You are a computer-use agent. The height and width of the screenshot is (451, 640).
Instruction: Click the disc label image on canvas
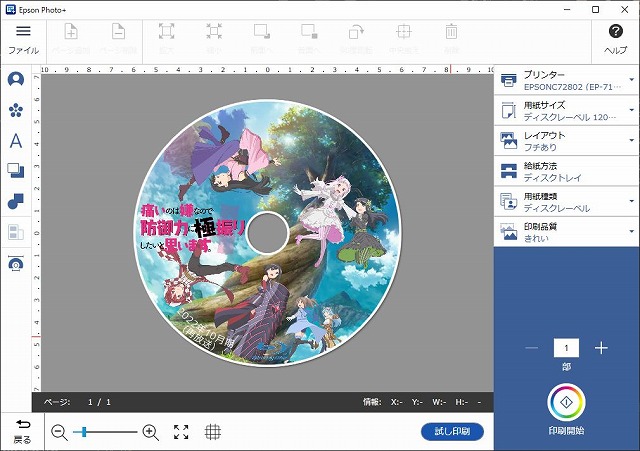pos(268,233)
